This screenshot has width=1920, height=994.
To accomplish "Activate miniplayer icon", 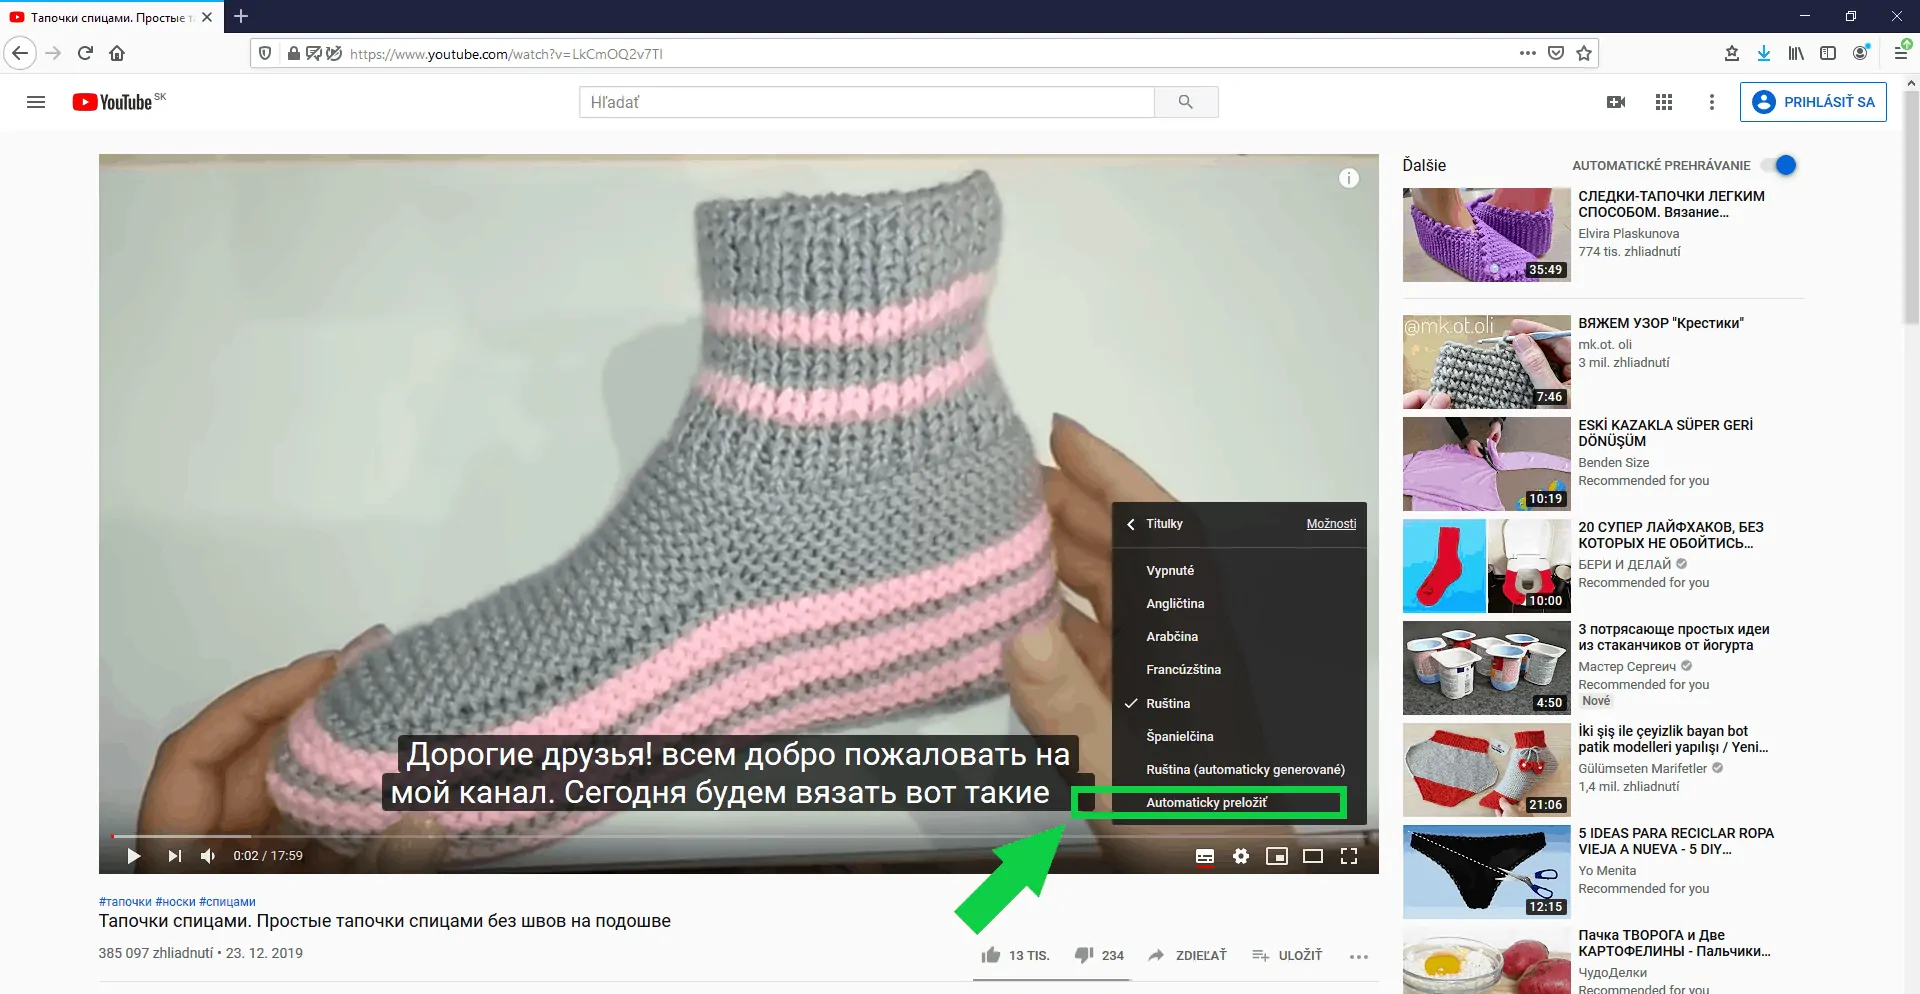I will coord(1277,856).
